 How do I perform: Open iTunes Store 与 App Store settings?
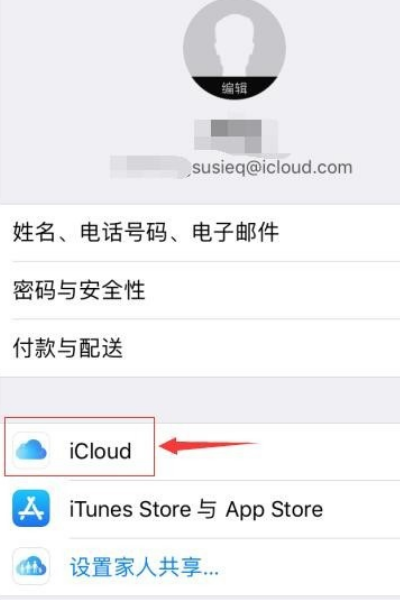click(200, 509)
